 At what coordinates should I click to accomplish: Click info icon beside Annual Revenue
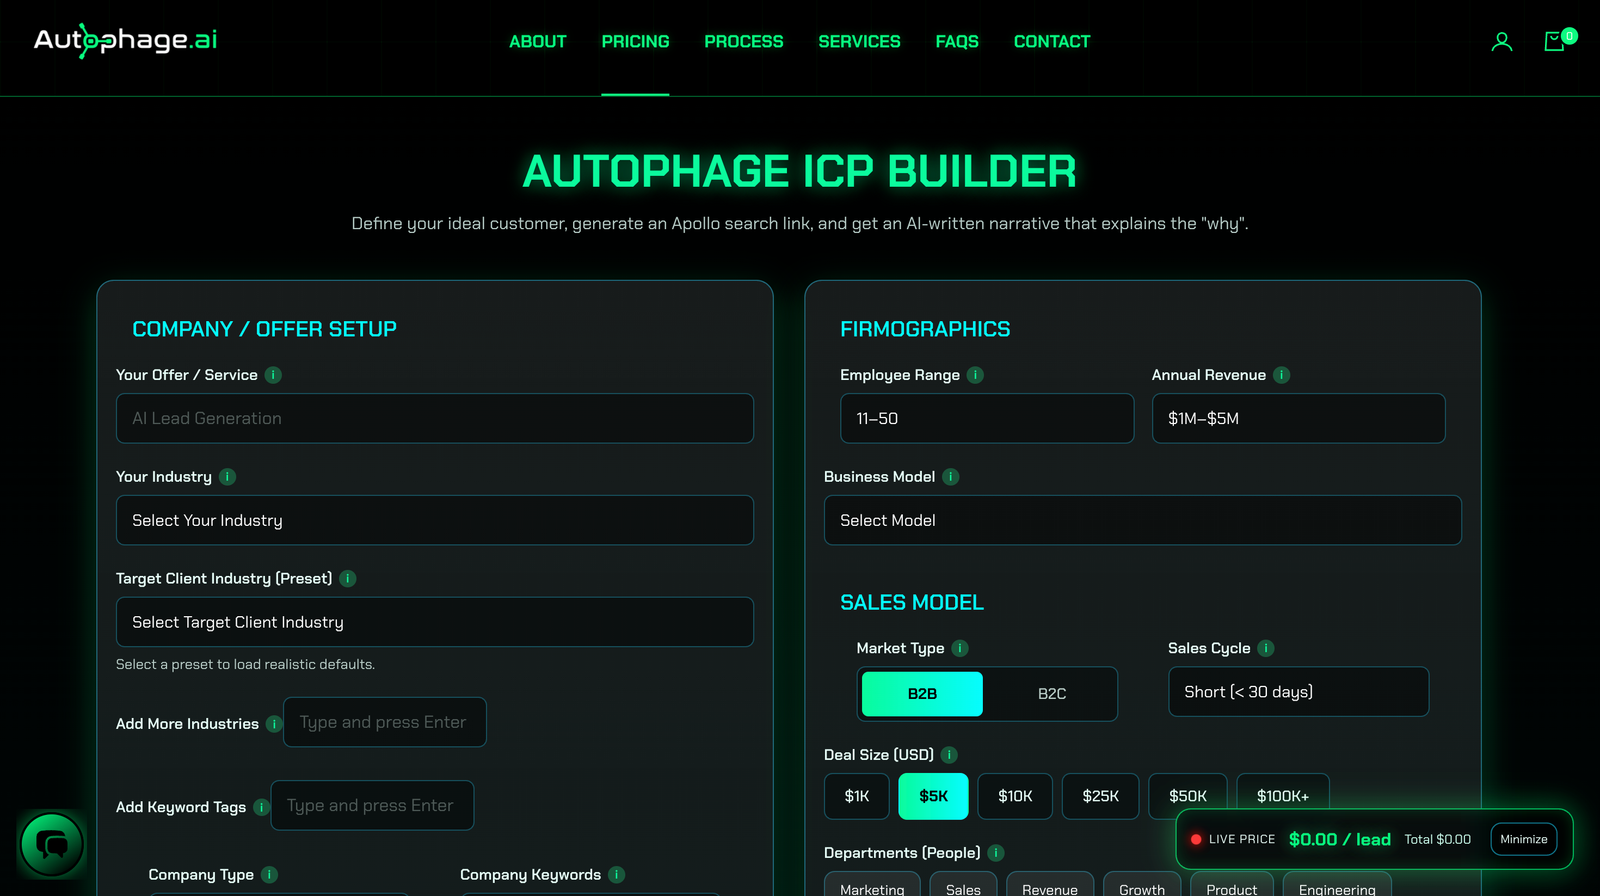(x=1282, y=375)
